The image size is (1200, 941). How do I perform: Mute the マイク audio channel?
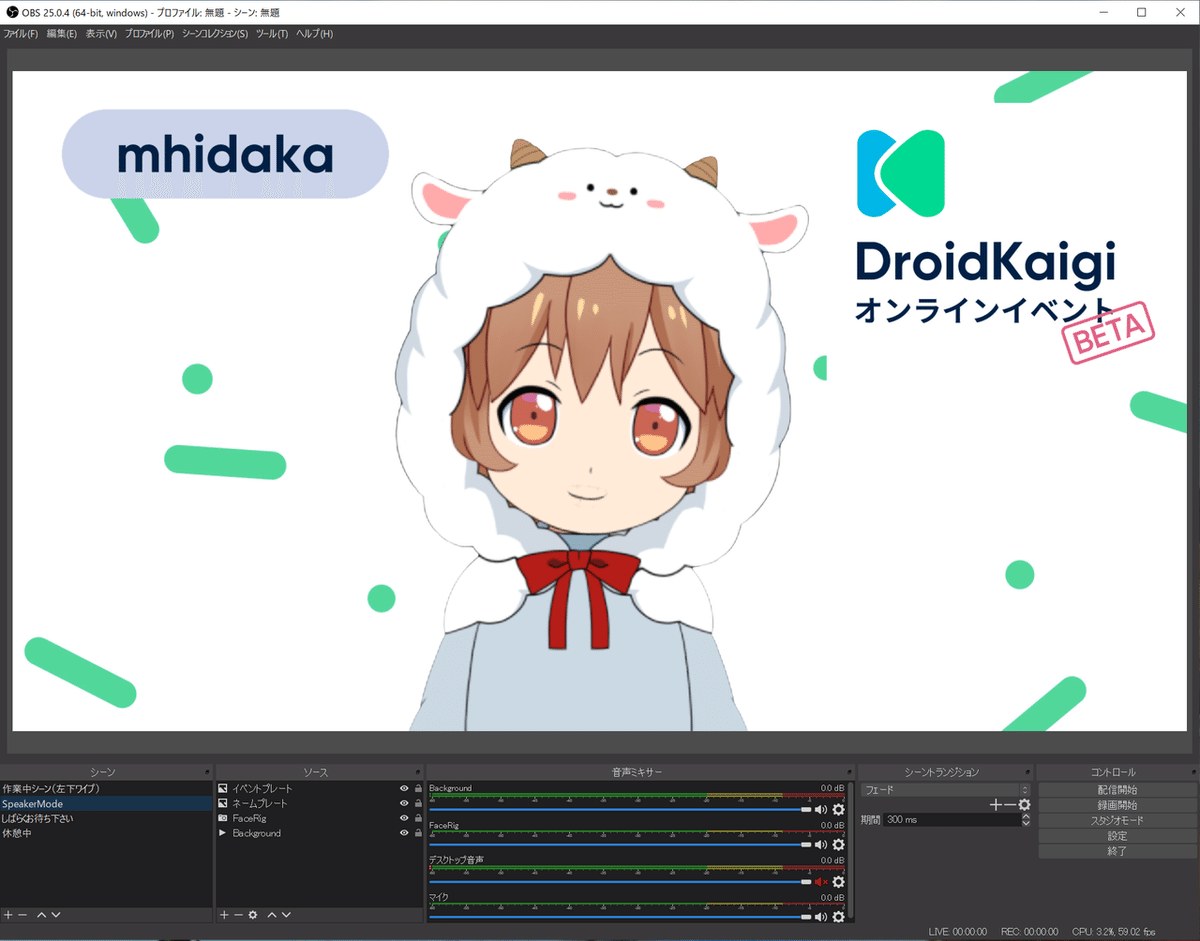[821, 916]
